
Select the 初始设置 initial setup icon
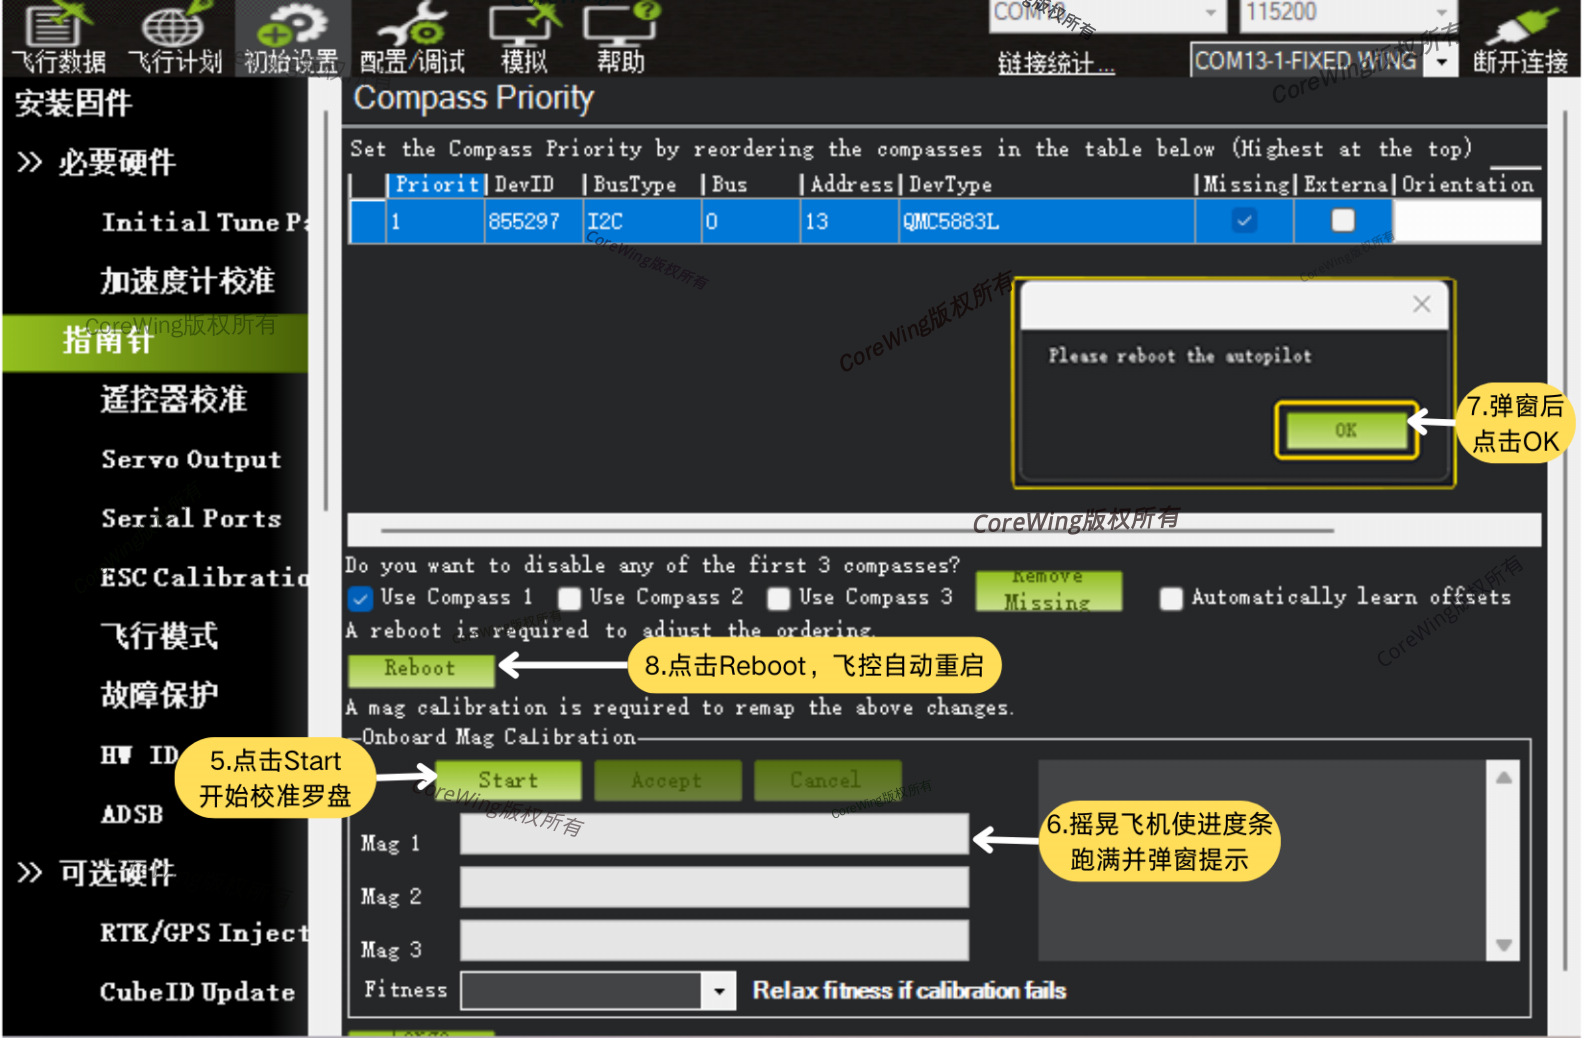(291, 38)
